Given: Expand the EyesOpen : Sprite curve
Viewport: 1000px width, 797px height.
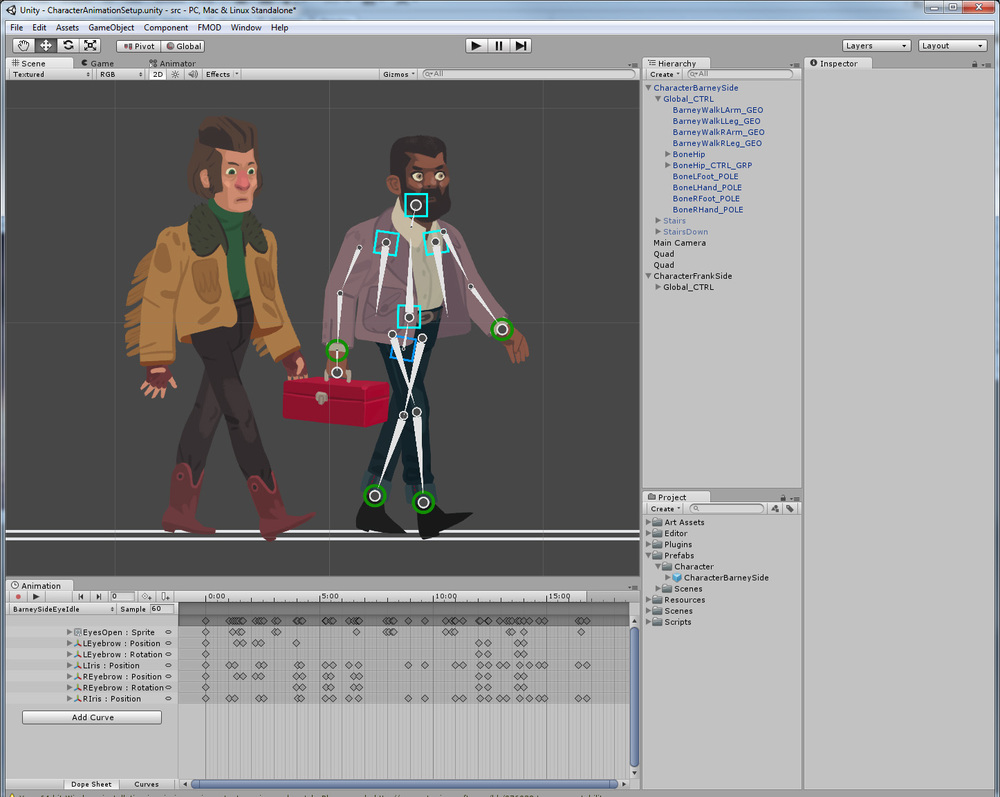Looking at the screenshot, I should [70, 632].
